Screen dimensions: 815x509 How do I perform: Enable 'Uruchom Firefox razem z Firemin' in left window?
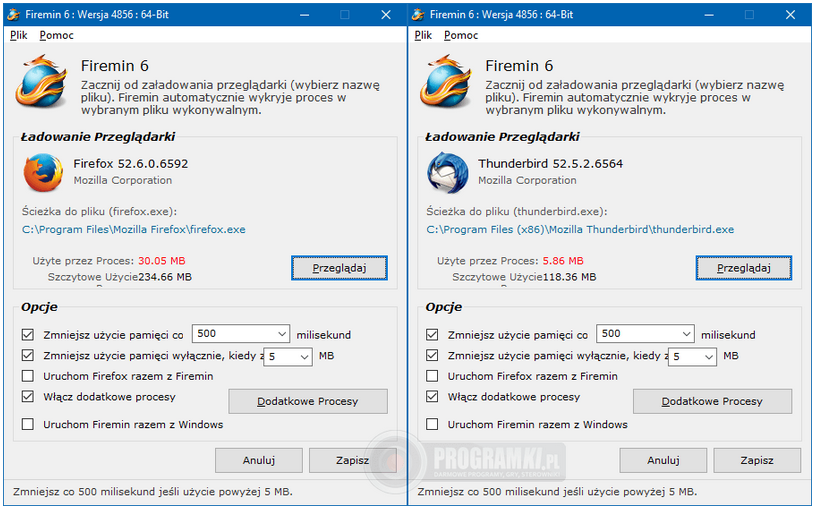point(28,376)
